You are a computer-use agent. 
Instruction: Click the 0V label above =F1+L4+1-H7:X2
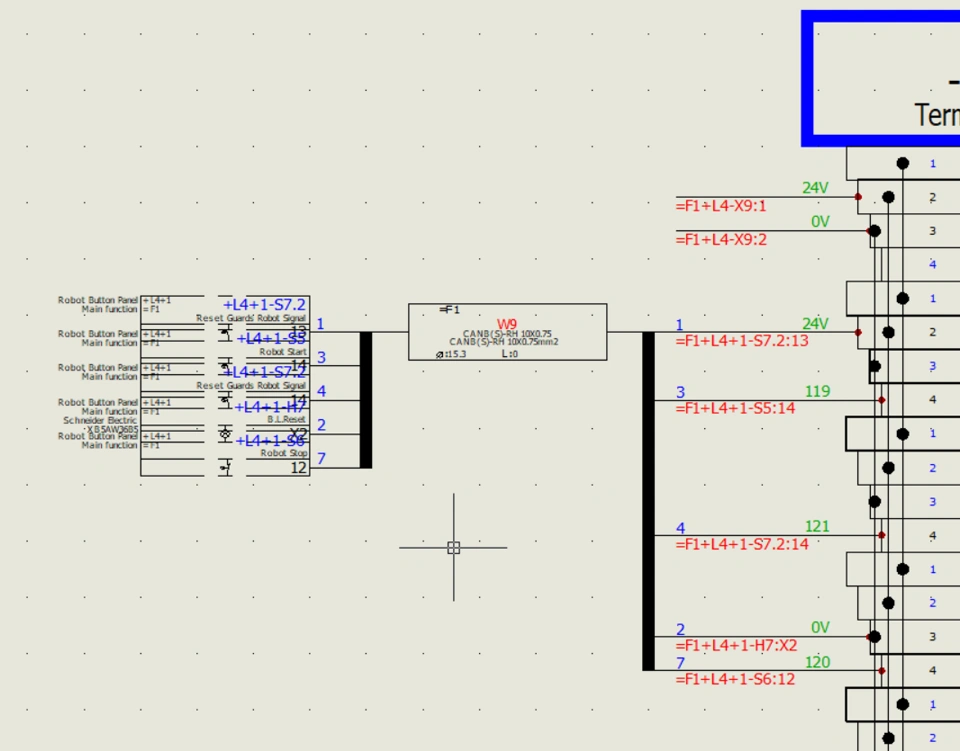820,627
